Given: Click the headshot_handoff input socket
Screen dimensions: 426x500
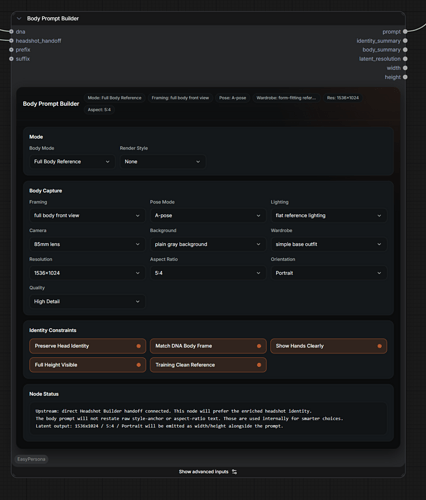Looking at the screenshot, I should click(11, 41).
